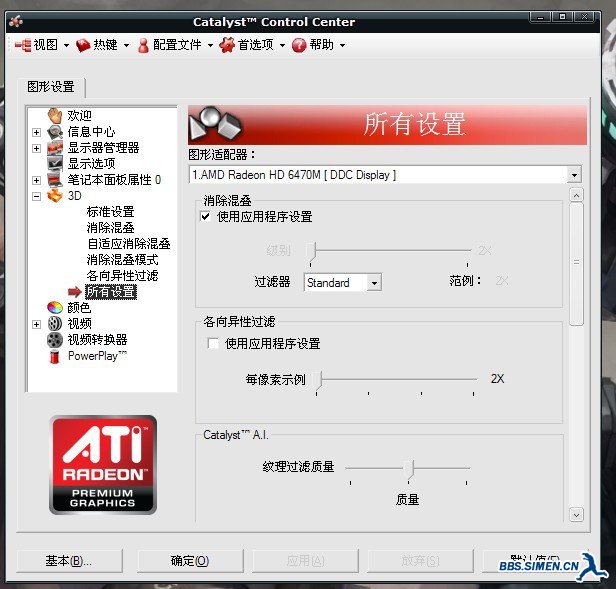Open the 视图 menu dropdown arrow
616x589 pixels.
coord(66,46)
